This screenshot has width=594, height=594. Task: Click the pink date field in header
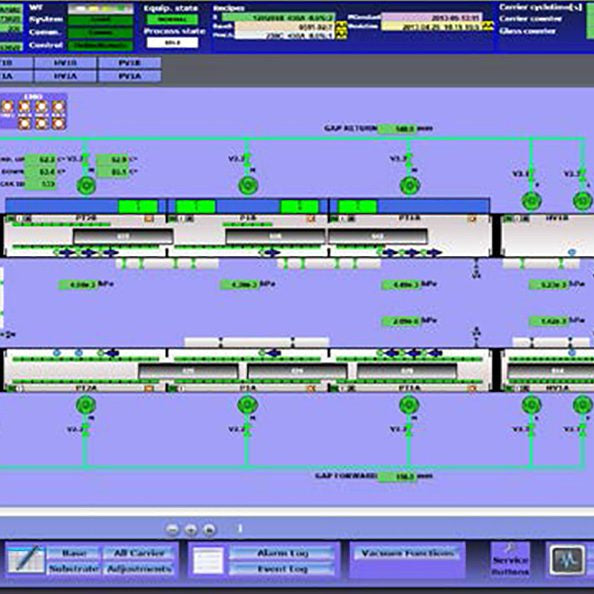431,17
